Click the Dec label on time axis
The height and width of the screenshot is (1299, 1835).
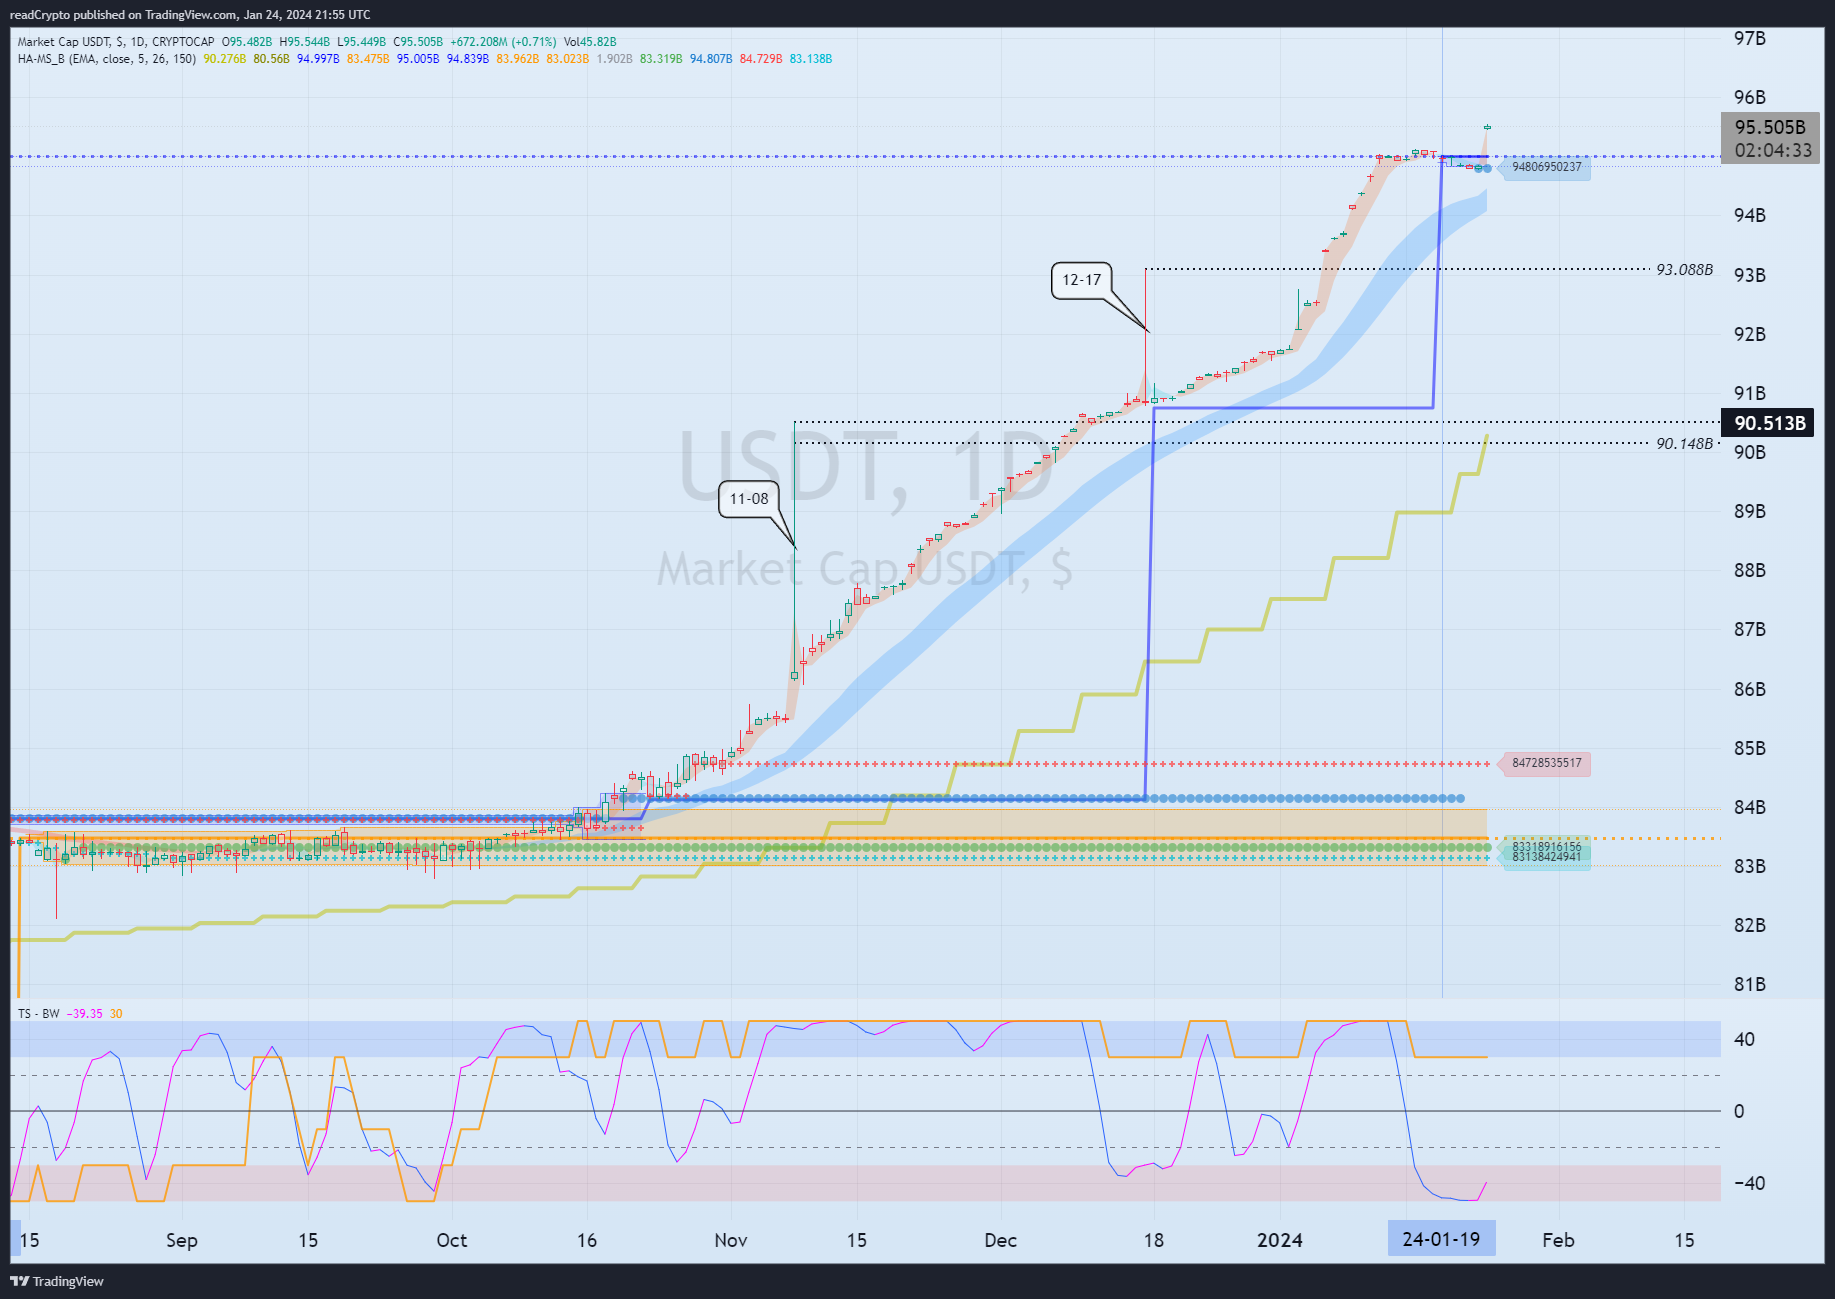(1000, 1240)
